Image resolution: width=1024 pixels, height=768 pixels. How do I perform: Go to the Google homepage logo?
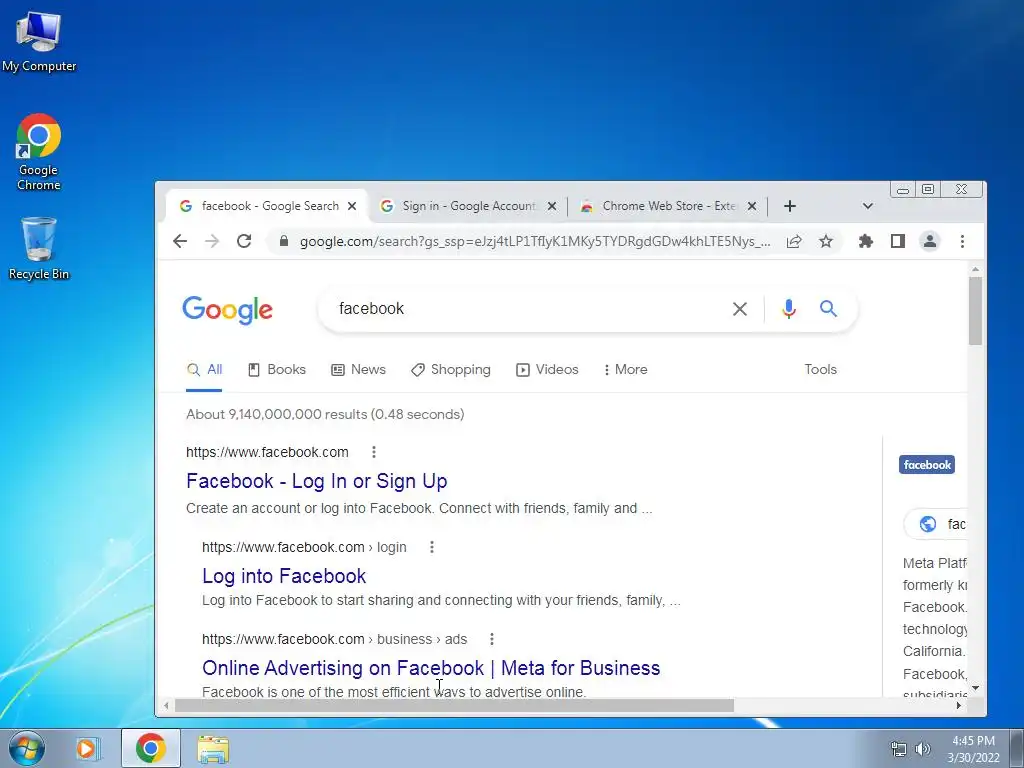[227, 310]
